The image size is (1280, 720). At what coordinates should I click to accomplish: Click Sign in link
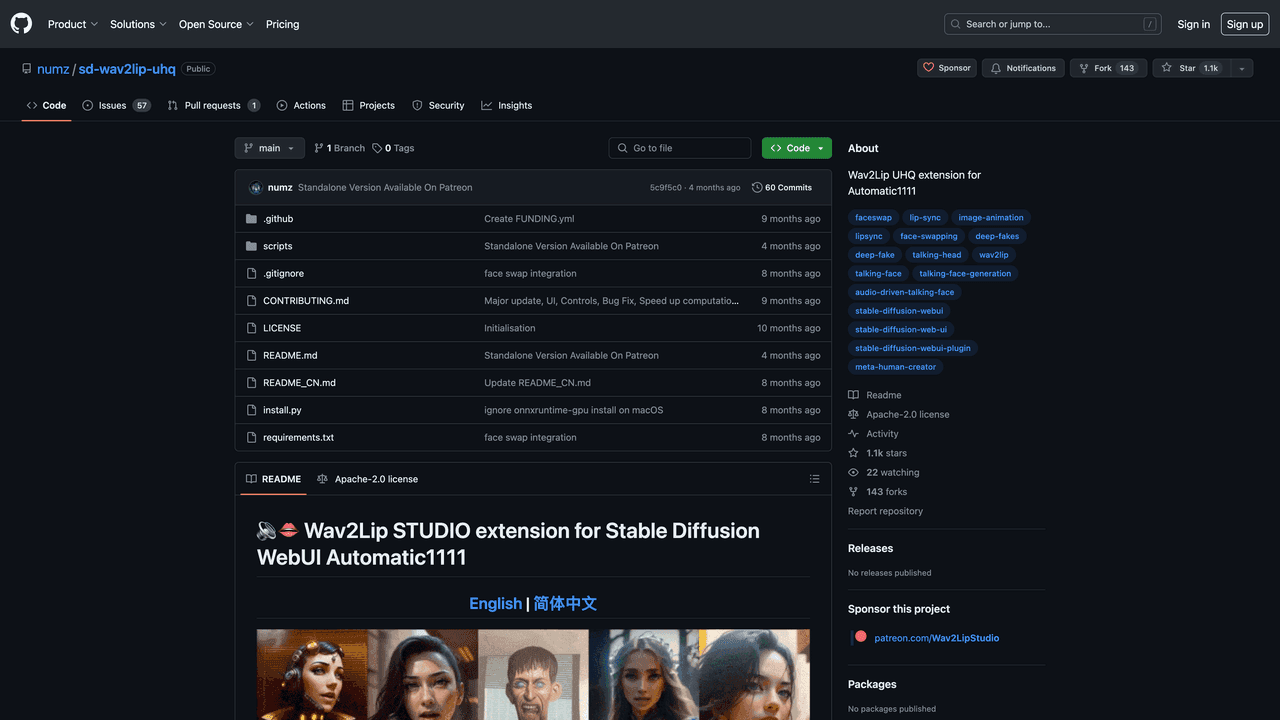tap(1193, 24)
